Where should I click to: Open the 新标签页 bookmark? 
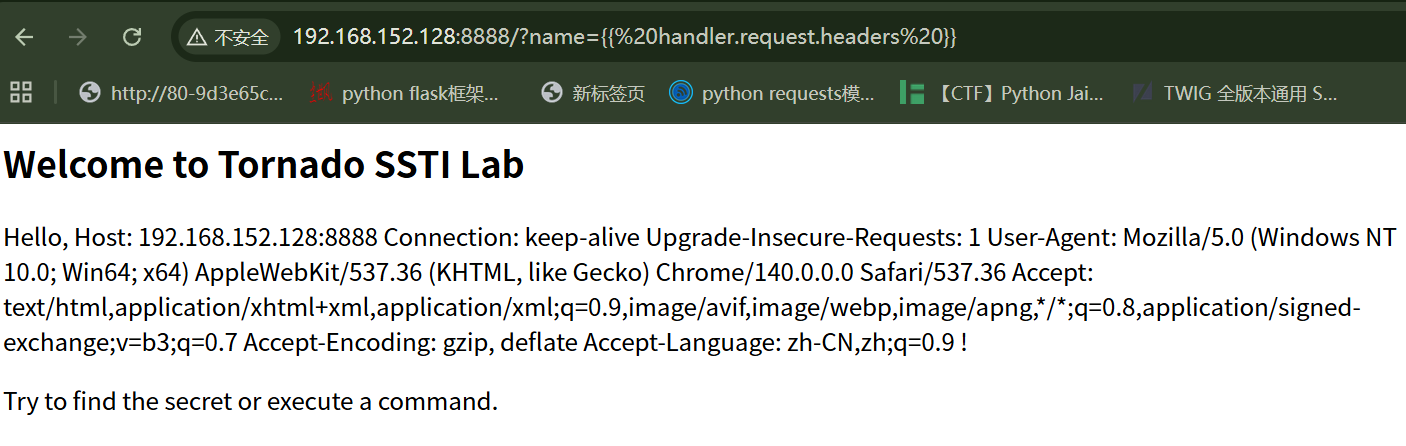593,93
